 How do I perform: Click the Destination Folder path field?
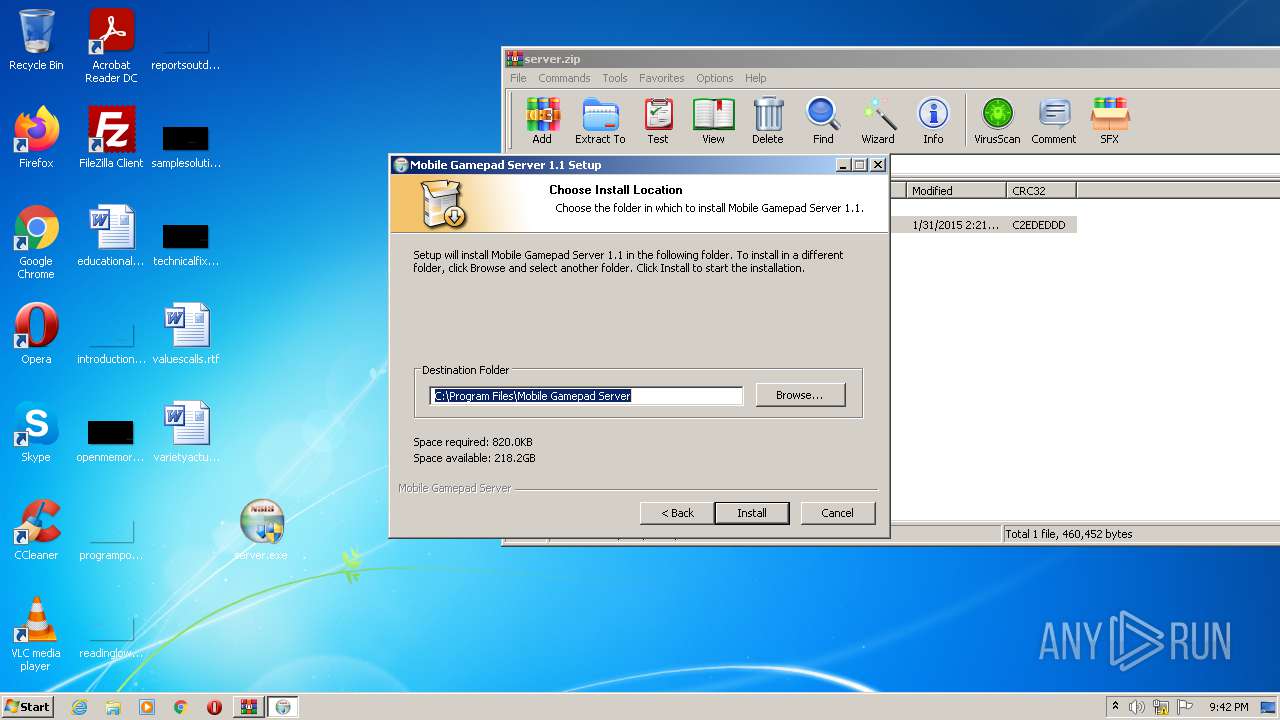pyautogui.click(x=587, y=396)
